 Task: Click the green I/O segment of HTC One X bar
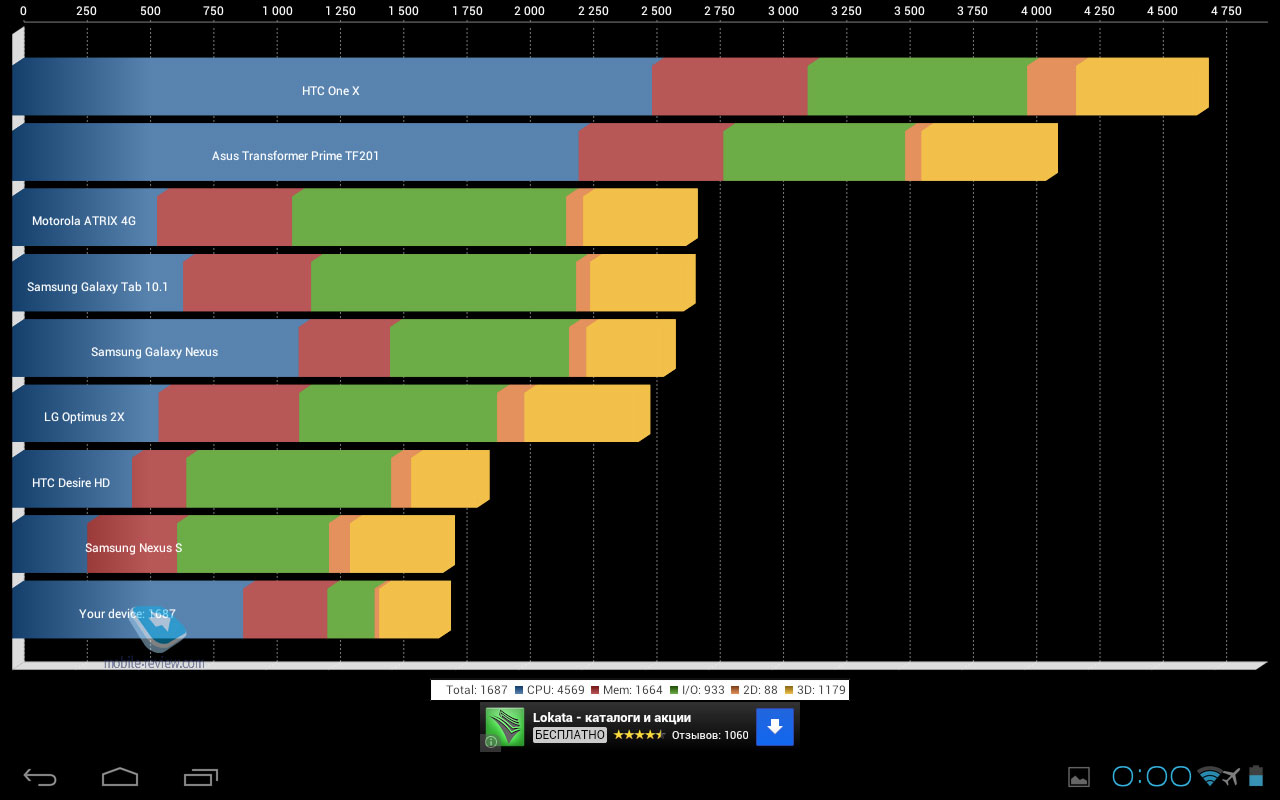click(x=917, y=87)
